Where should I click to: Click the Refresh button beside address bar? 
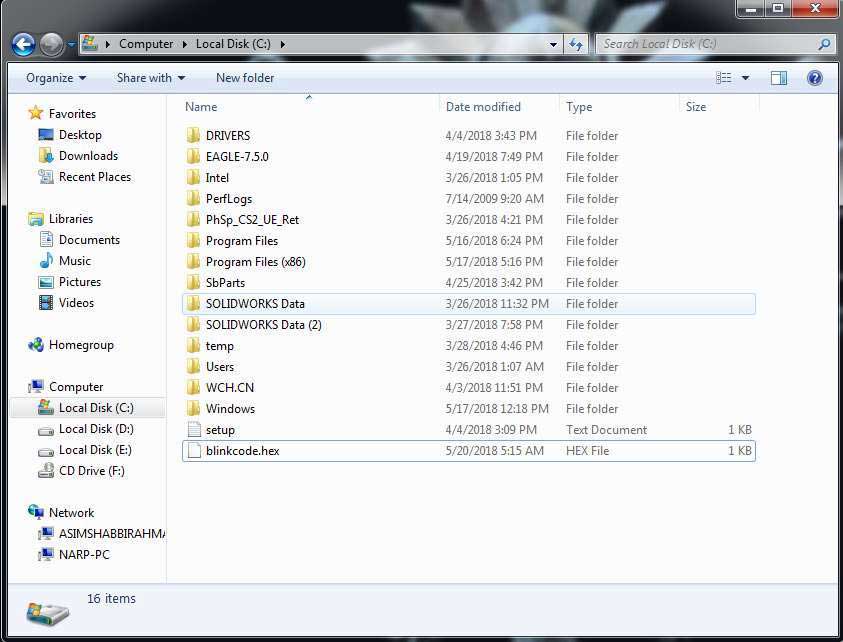point(576,44)
